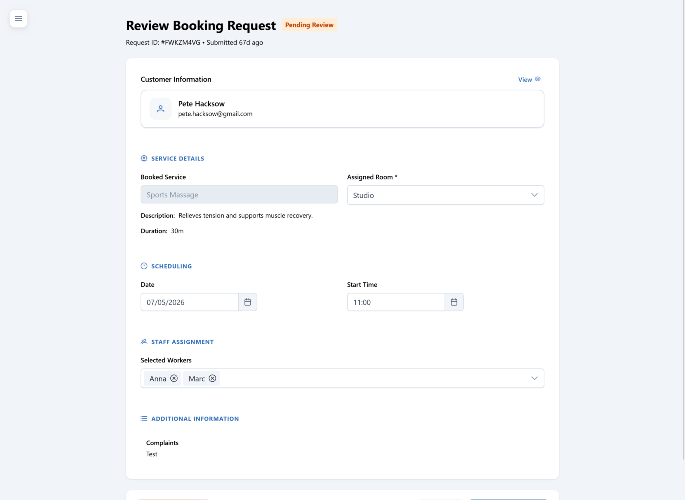Viewport: 685px width, 500px height.
Task: Click the Date input field
Action: [190, 302]
